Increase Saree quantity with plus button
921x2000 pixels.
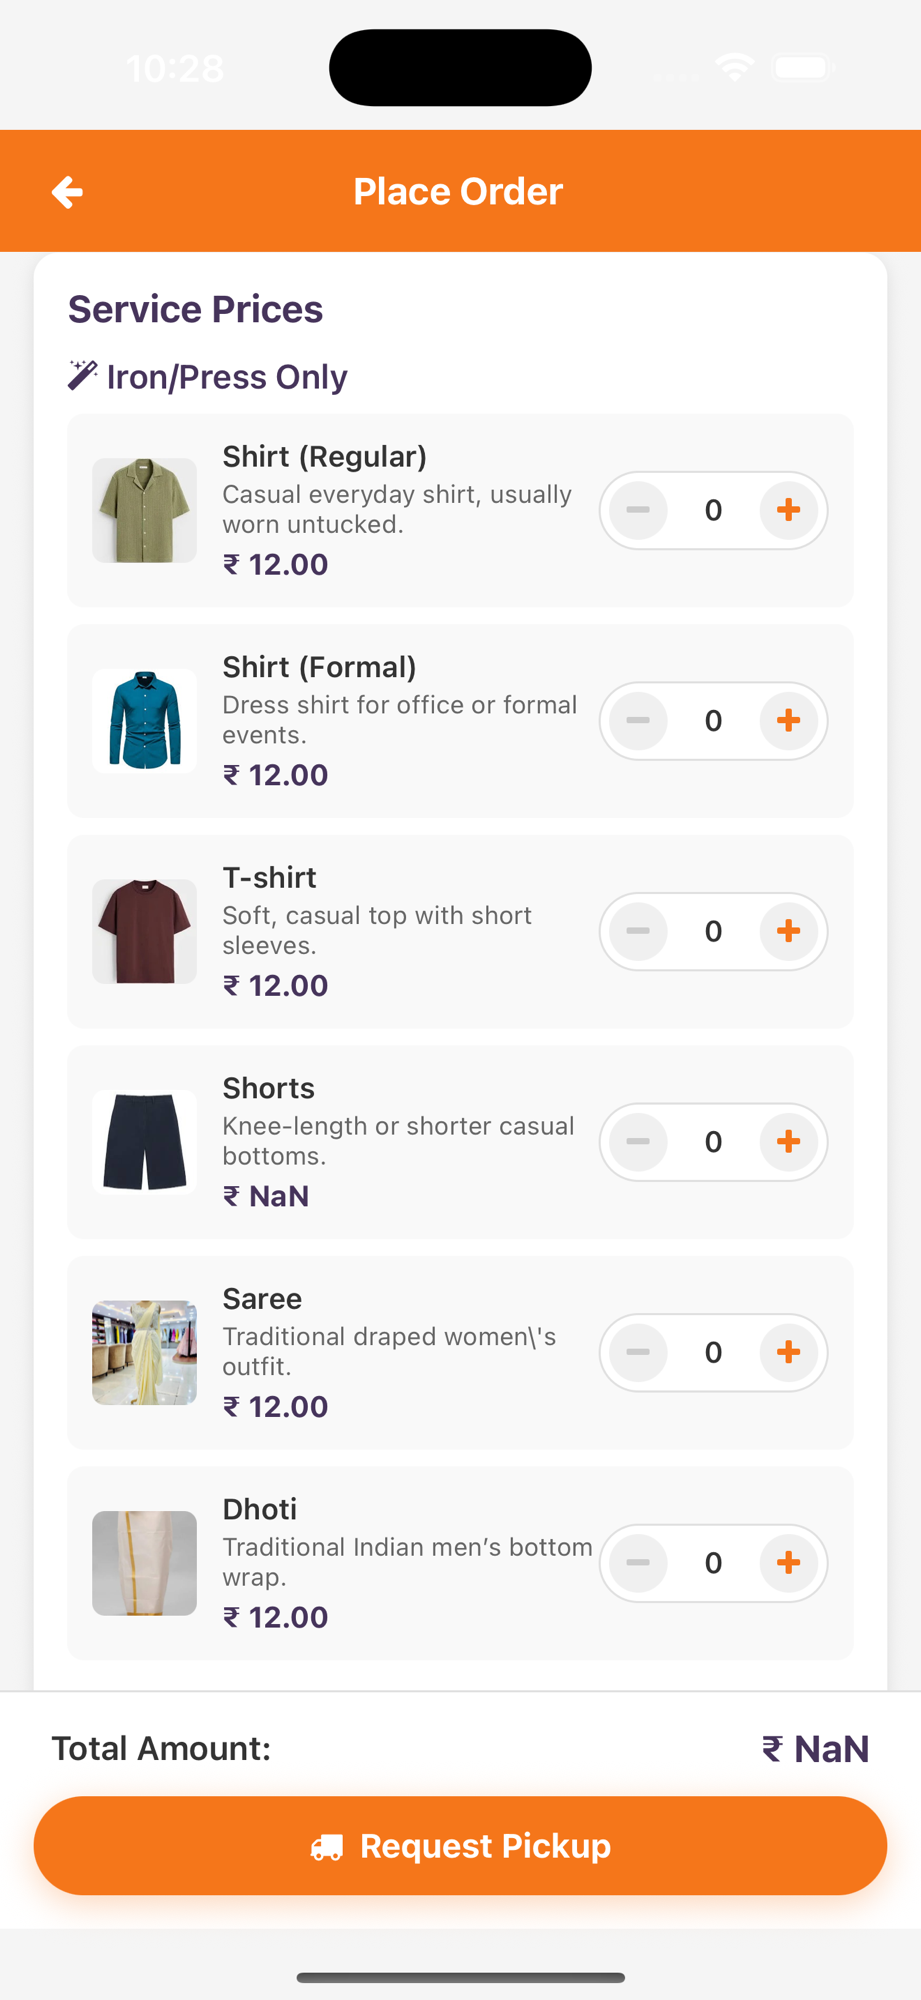788,1352
